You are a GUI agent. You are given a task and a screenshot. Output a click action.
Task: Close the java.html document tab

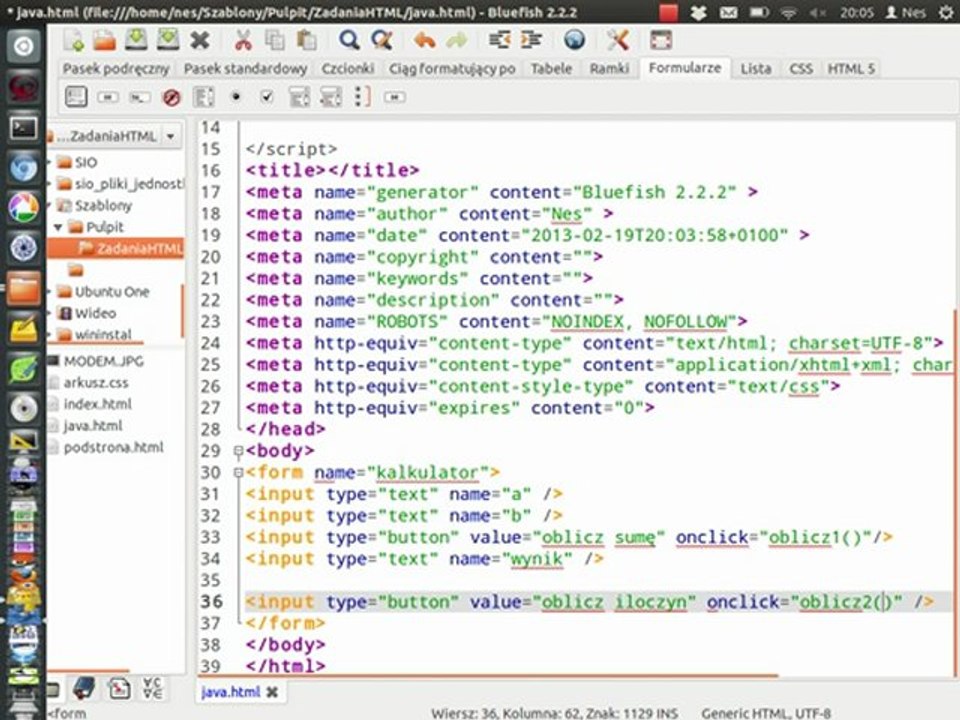[x=272, y=692]
